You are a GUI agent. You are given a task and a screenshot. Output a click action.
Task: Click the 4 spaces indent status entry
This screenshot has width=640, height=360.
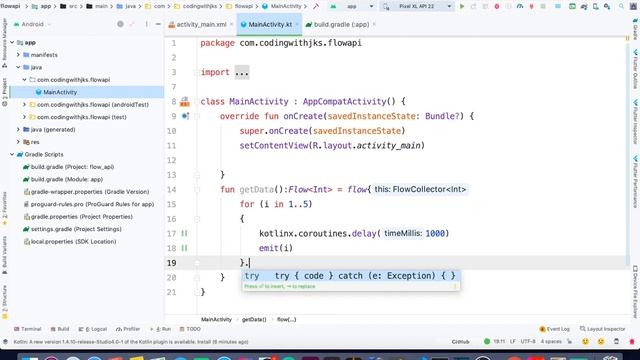[x=551, y=342]
